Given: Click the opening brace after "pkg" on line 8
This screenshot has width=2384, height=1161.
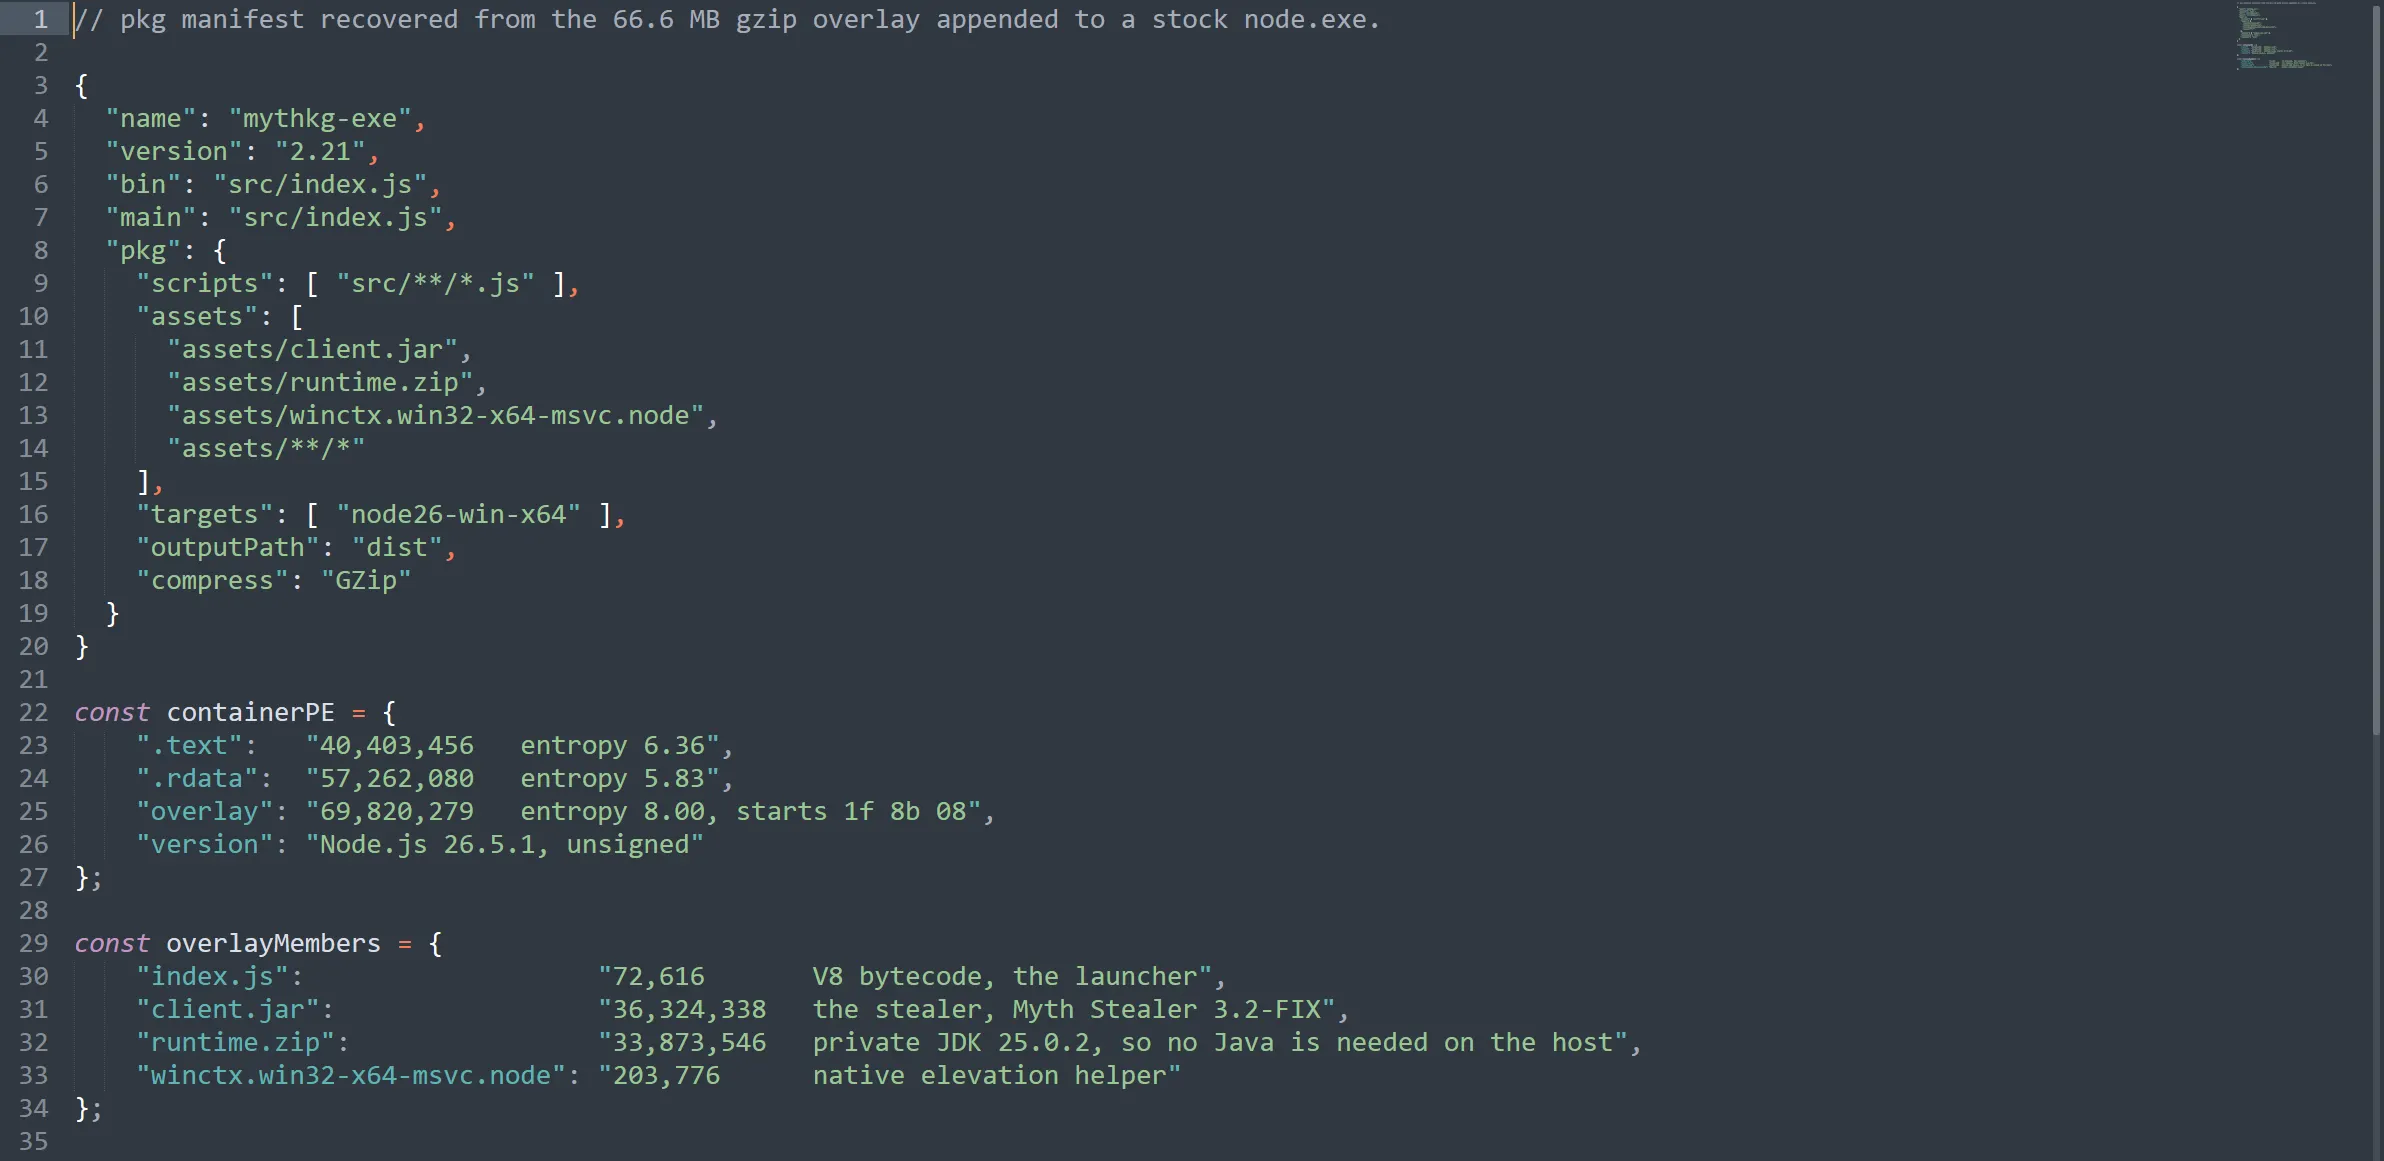Looking at the screenshot, I should 220,251.
